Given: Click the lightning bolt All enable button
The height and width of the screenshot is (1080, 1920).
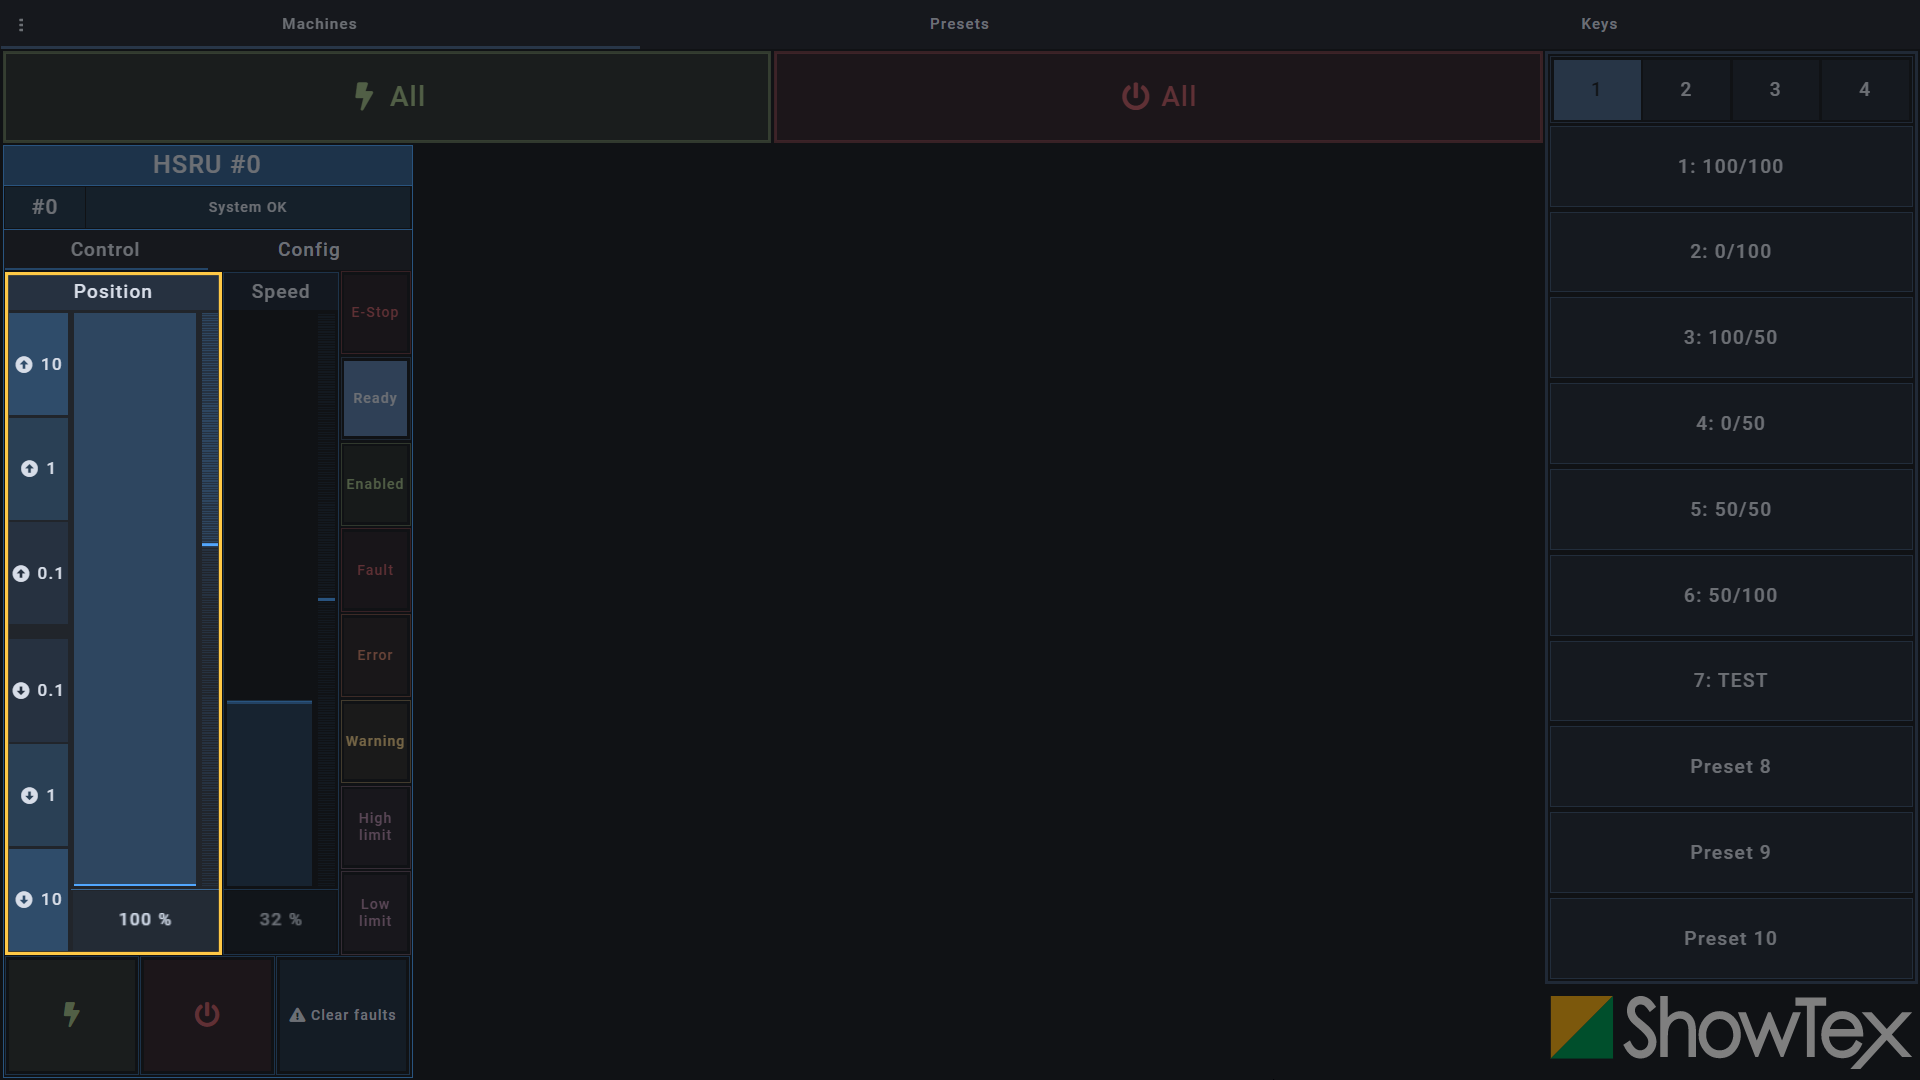Looking at the screenshot, I should pyautogui.click(x=387, y=97).
